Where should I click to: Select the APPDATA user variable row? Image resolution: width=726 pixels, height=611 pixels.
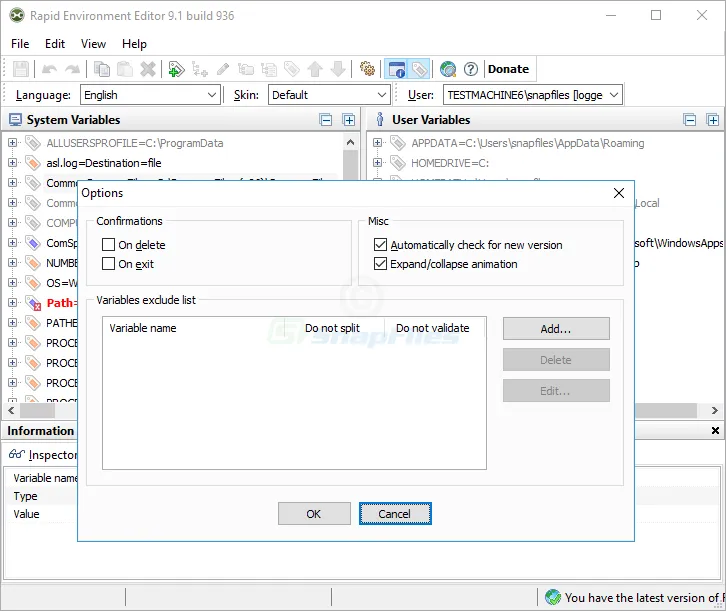click(528, 143)
